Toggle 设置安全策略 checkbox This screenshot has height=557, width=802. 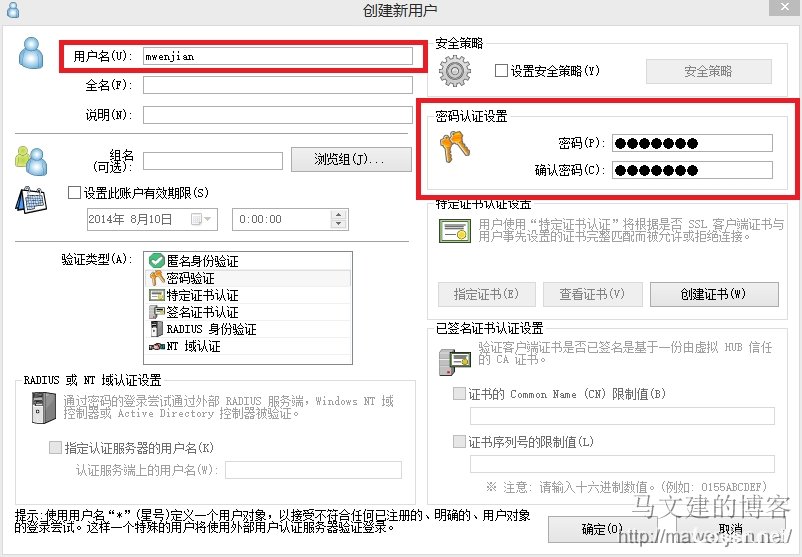coord(501,71)
